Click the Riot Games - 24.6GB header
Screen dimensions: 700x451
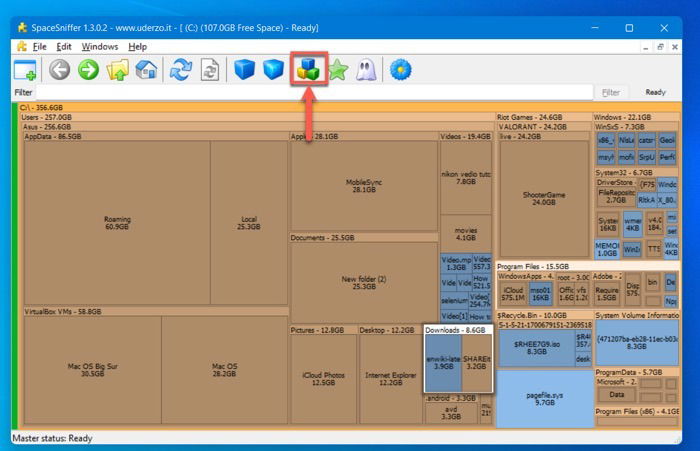(x=544, y=117)
